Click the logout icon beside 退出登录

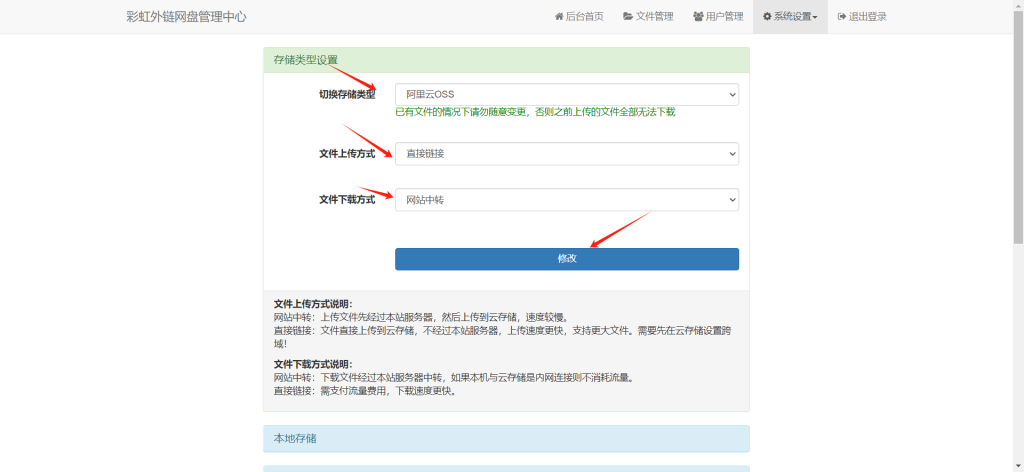pyautogui.click(x=842, y=17)
